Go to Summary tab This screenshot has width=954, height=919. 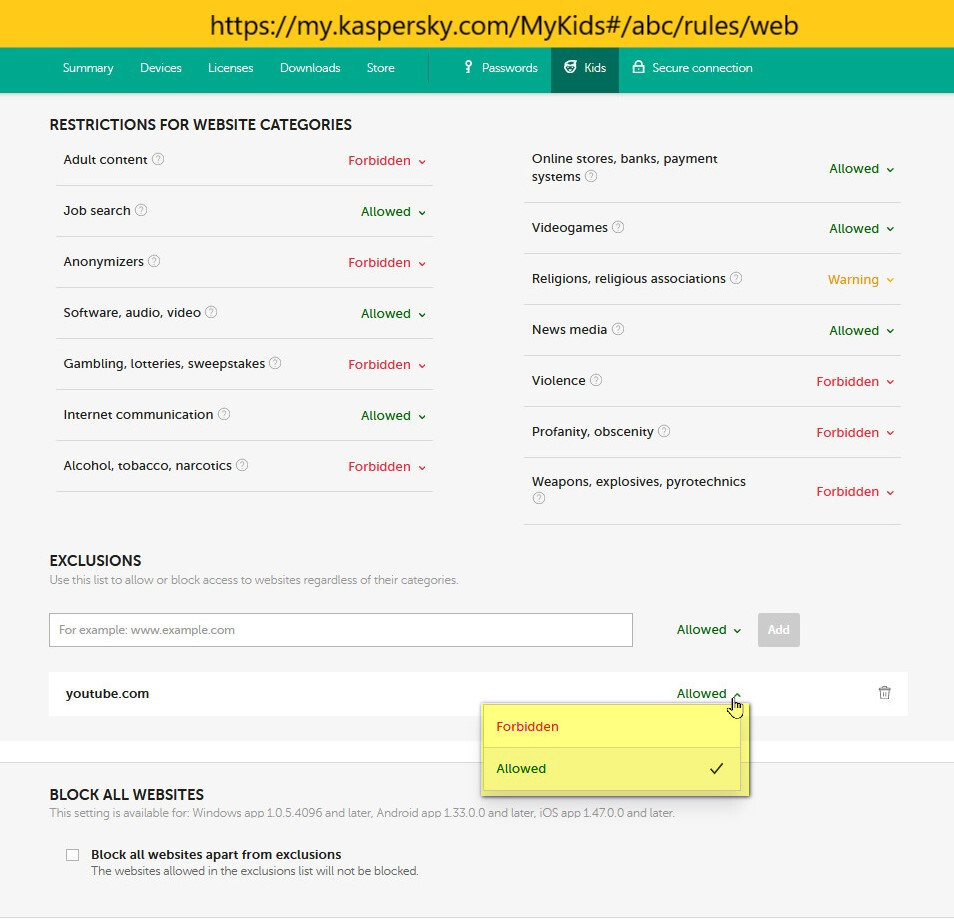point(88,68)
